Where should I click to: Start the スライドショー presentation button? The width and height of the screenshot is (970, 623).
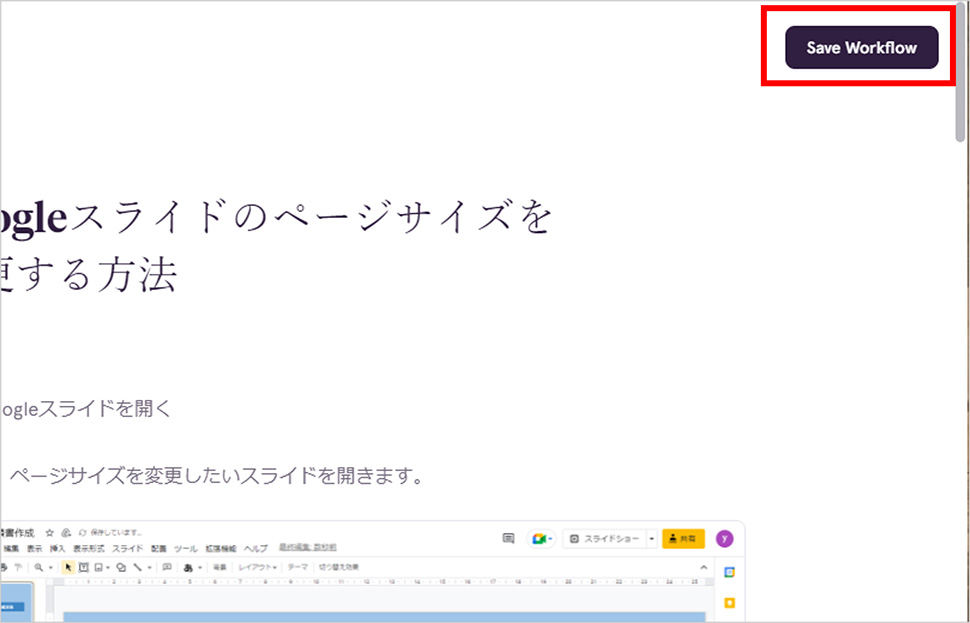click(604, 539)
